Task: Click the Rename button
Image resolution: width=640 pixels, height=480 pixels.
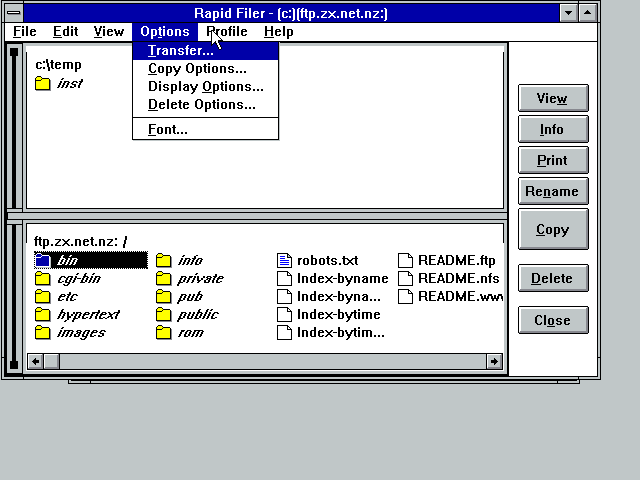Action: (x=553, y=191)
